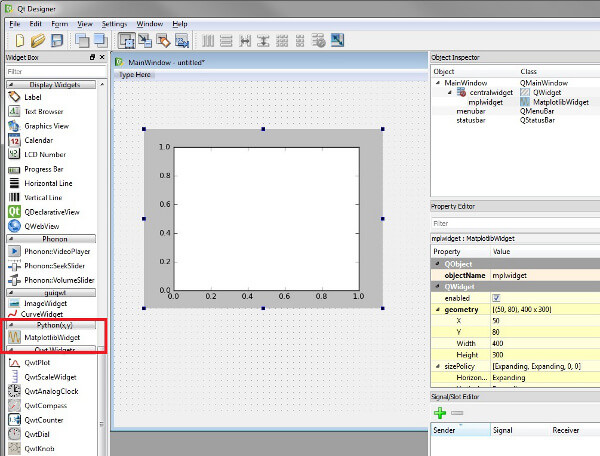The image size is (600, 456).
Task: Collapse the Display Widgets category
Action: (10, 84)
